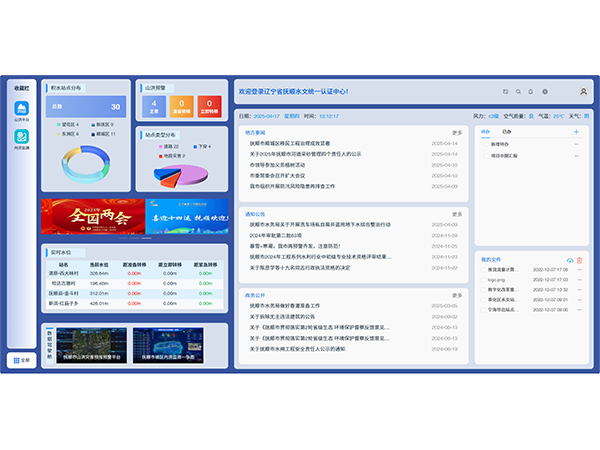Expand 更多 in the 地方要闻 panel
This screenshot has height=450, width=600.
pyautogui.click(x=457, y=132)
